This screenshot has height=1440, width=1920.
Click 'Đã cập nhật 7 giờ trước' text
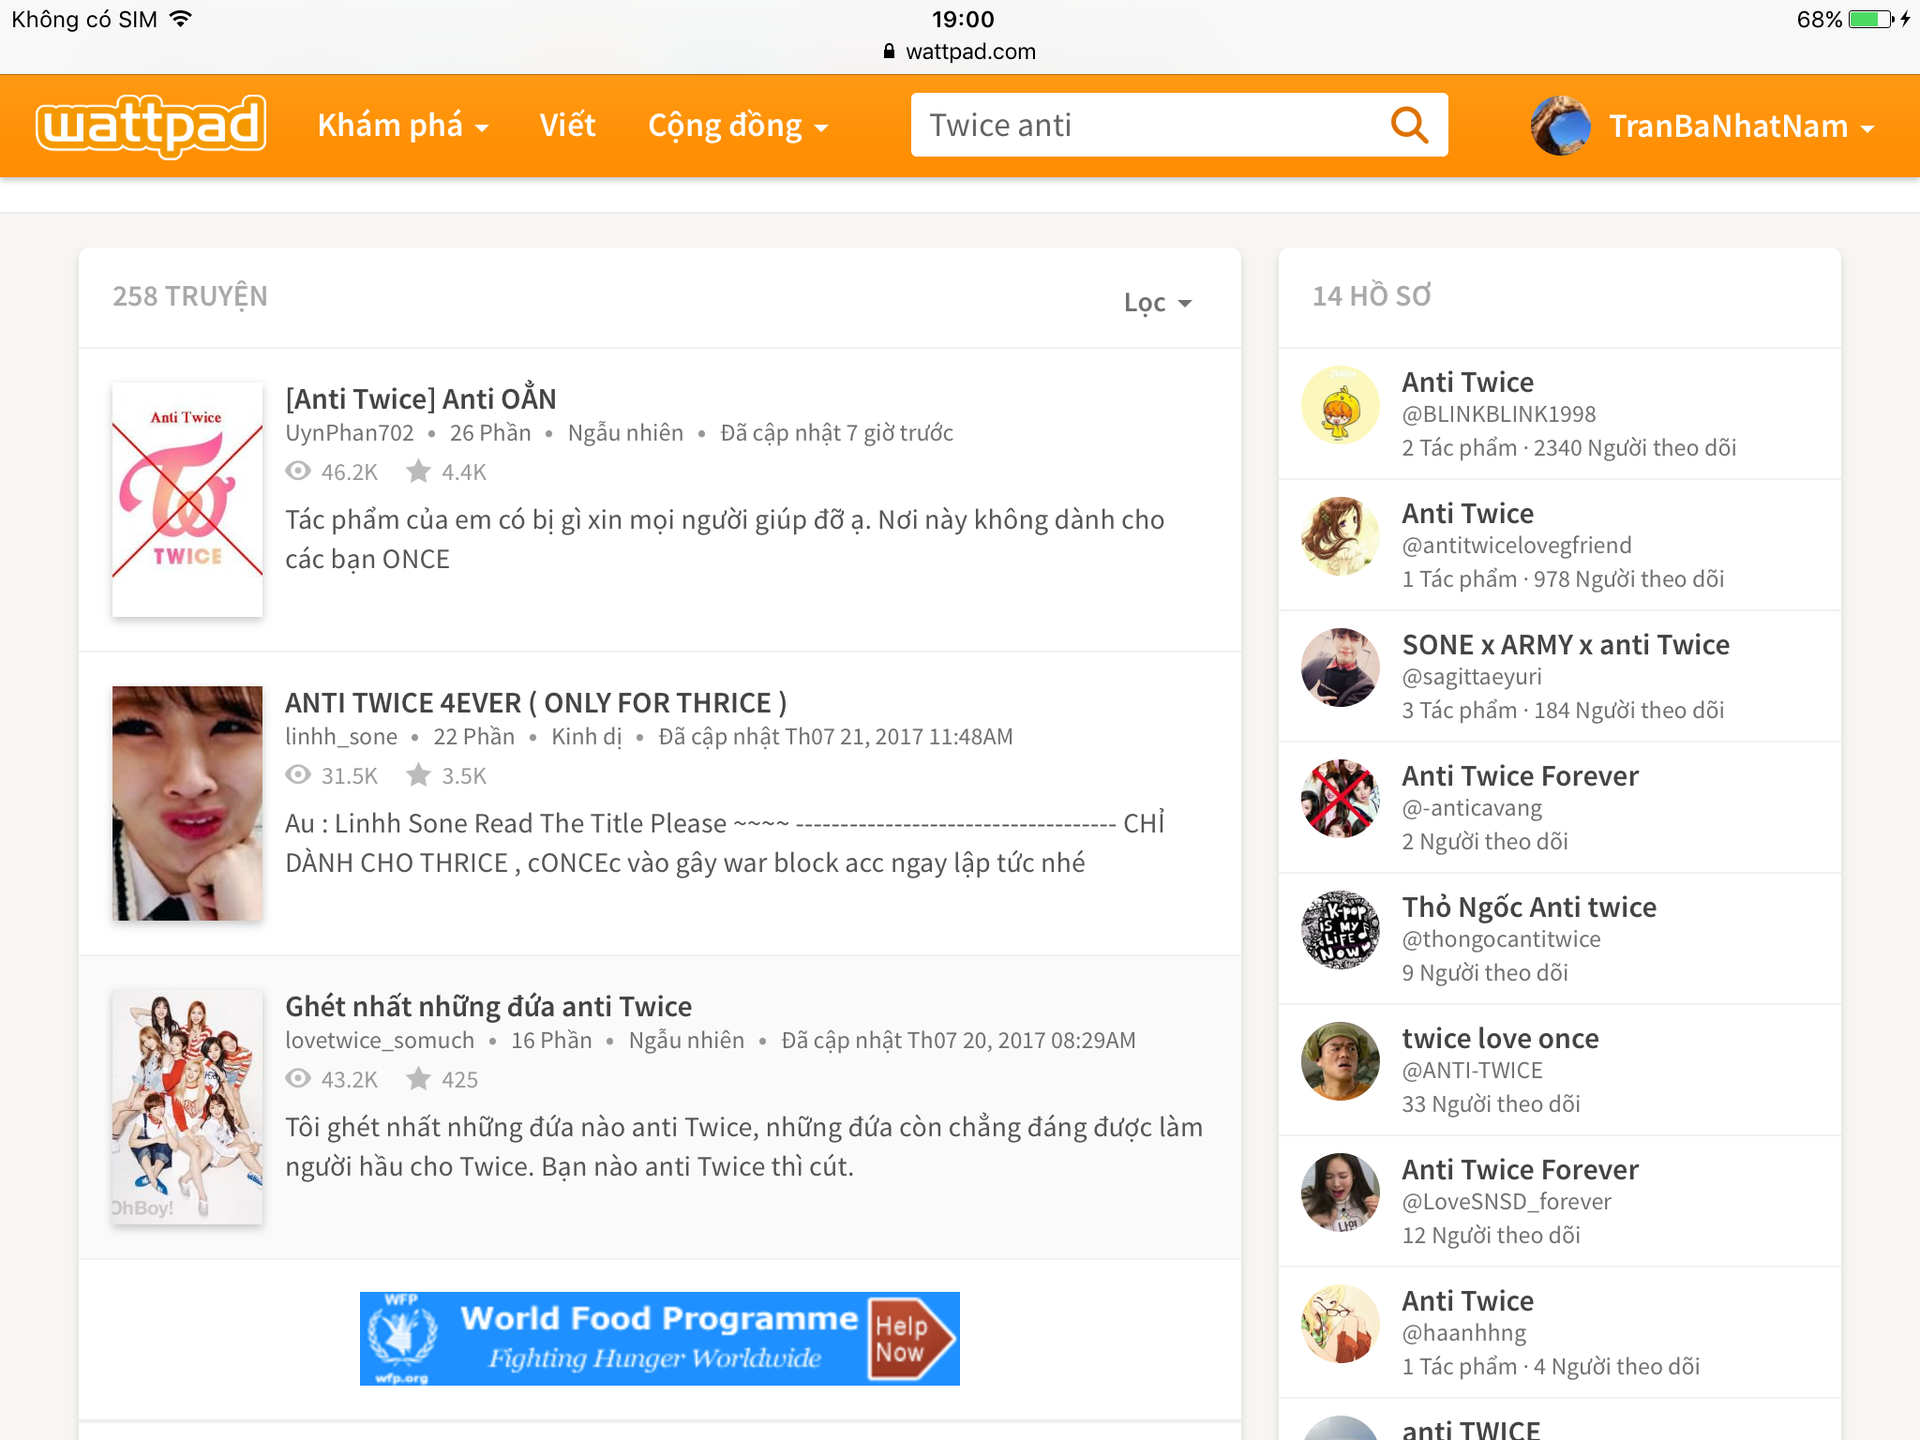837,433
